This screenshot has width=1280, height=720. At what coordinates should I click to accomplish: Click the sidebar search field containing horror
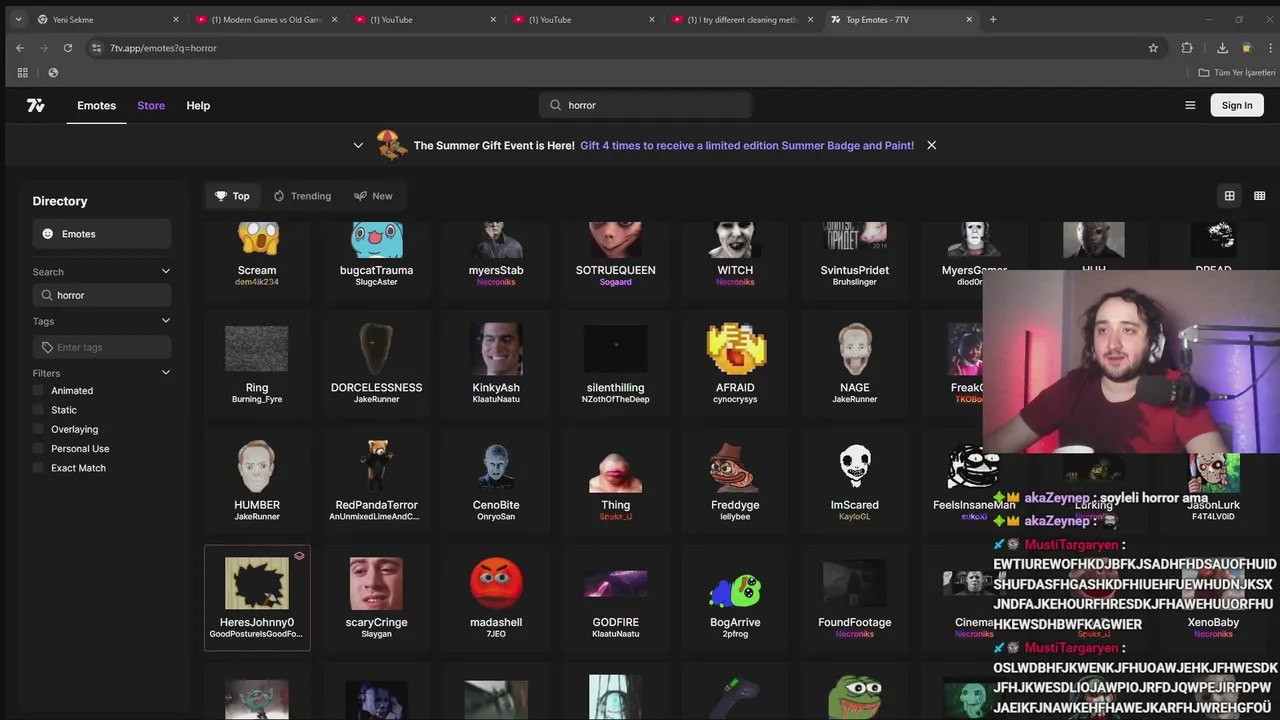tap(102, 295)
